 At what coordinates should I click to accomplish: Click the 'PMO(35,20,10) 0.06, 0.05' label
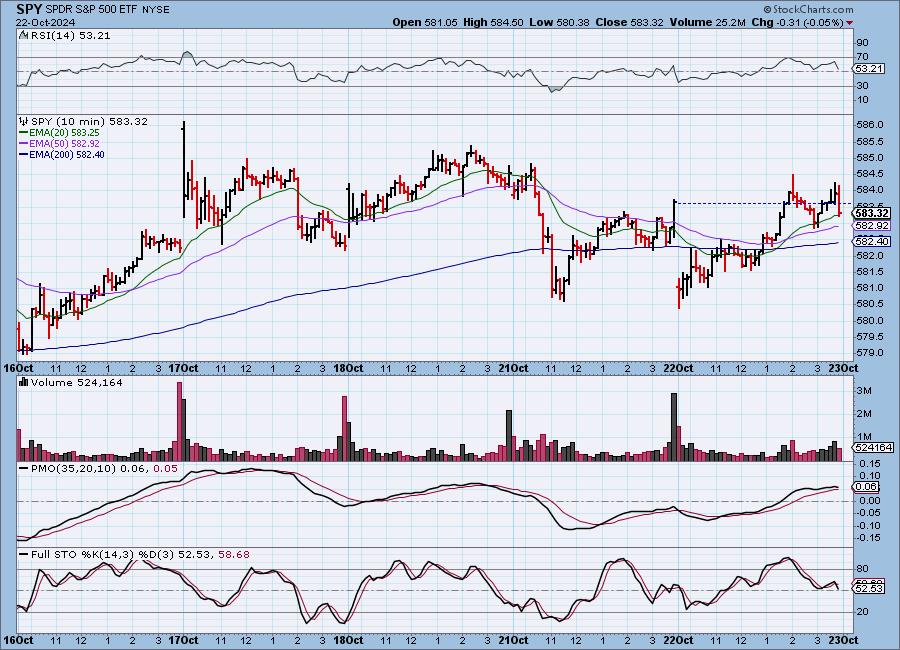pos(104,469)
